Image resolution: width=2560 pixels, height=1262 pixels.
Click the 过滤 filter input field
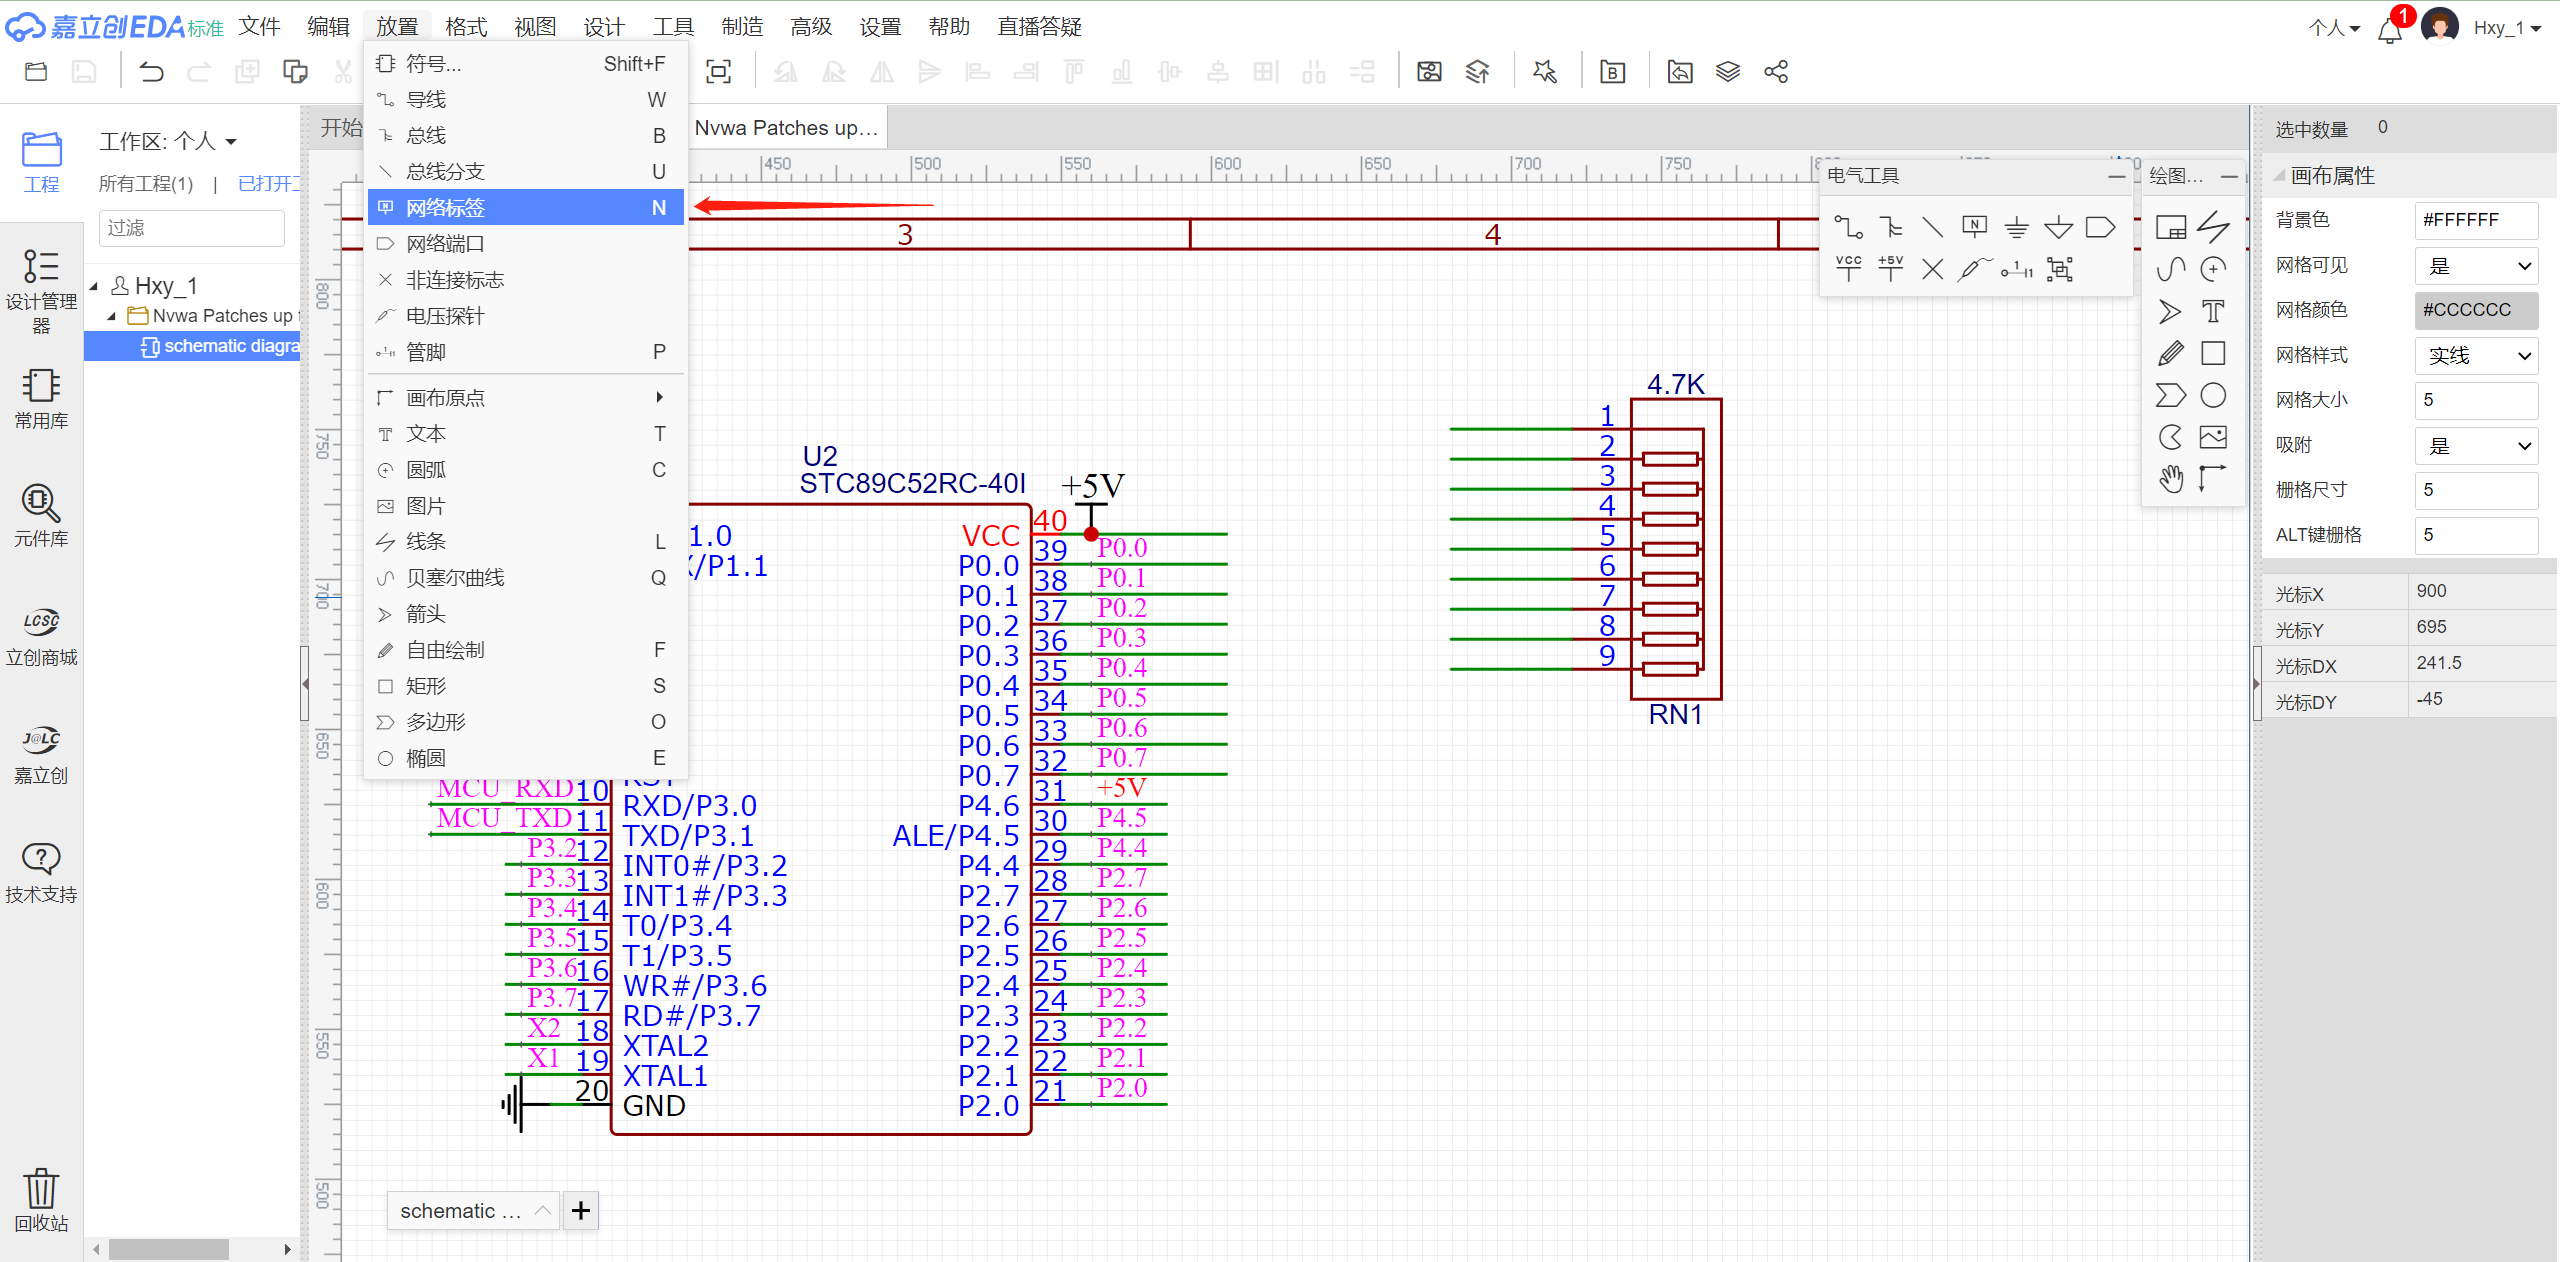coord(191,228)
